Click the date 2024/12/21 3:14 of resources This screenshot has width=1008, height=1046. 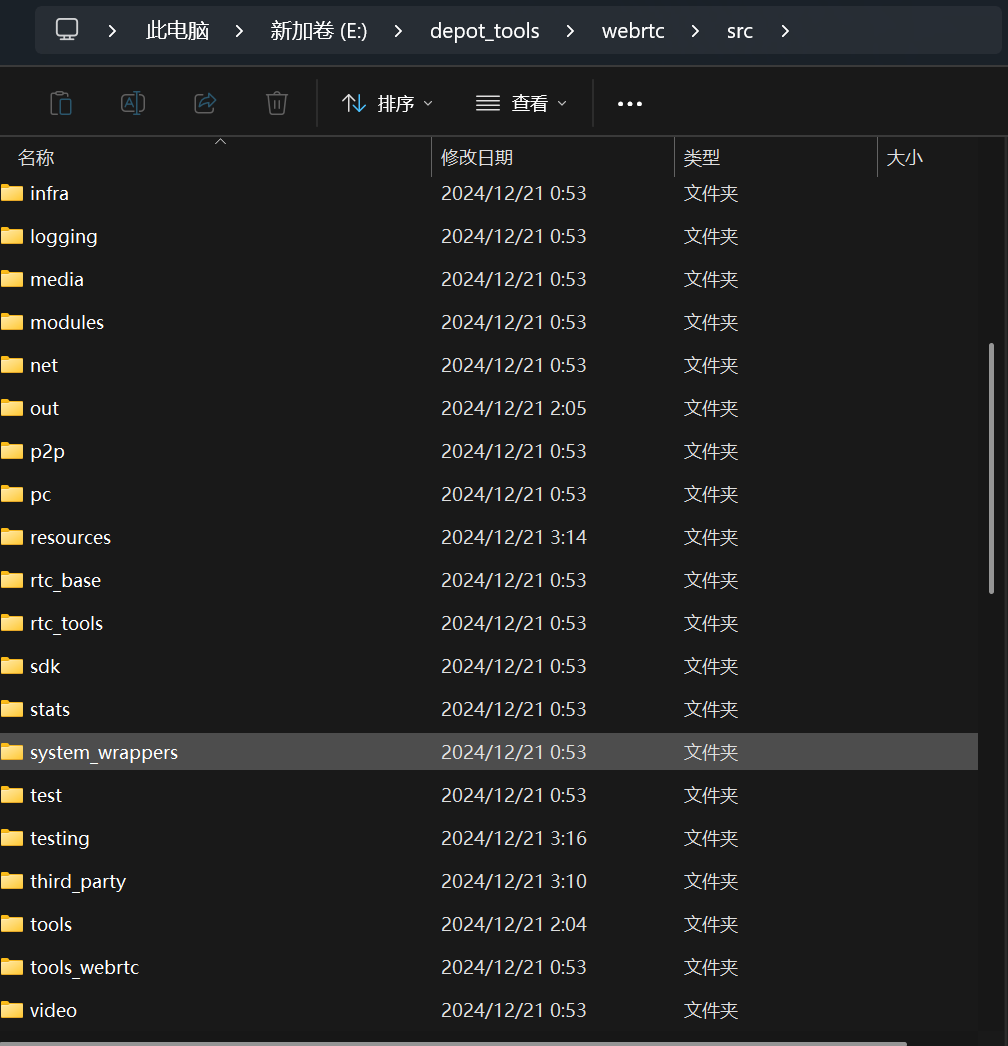pos(514,537)
